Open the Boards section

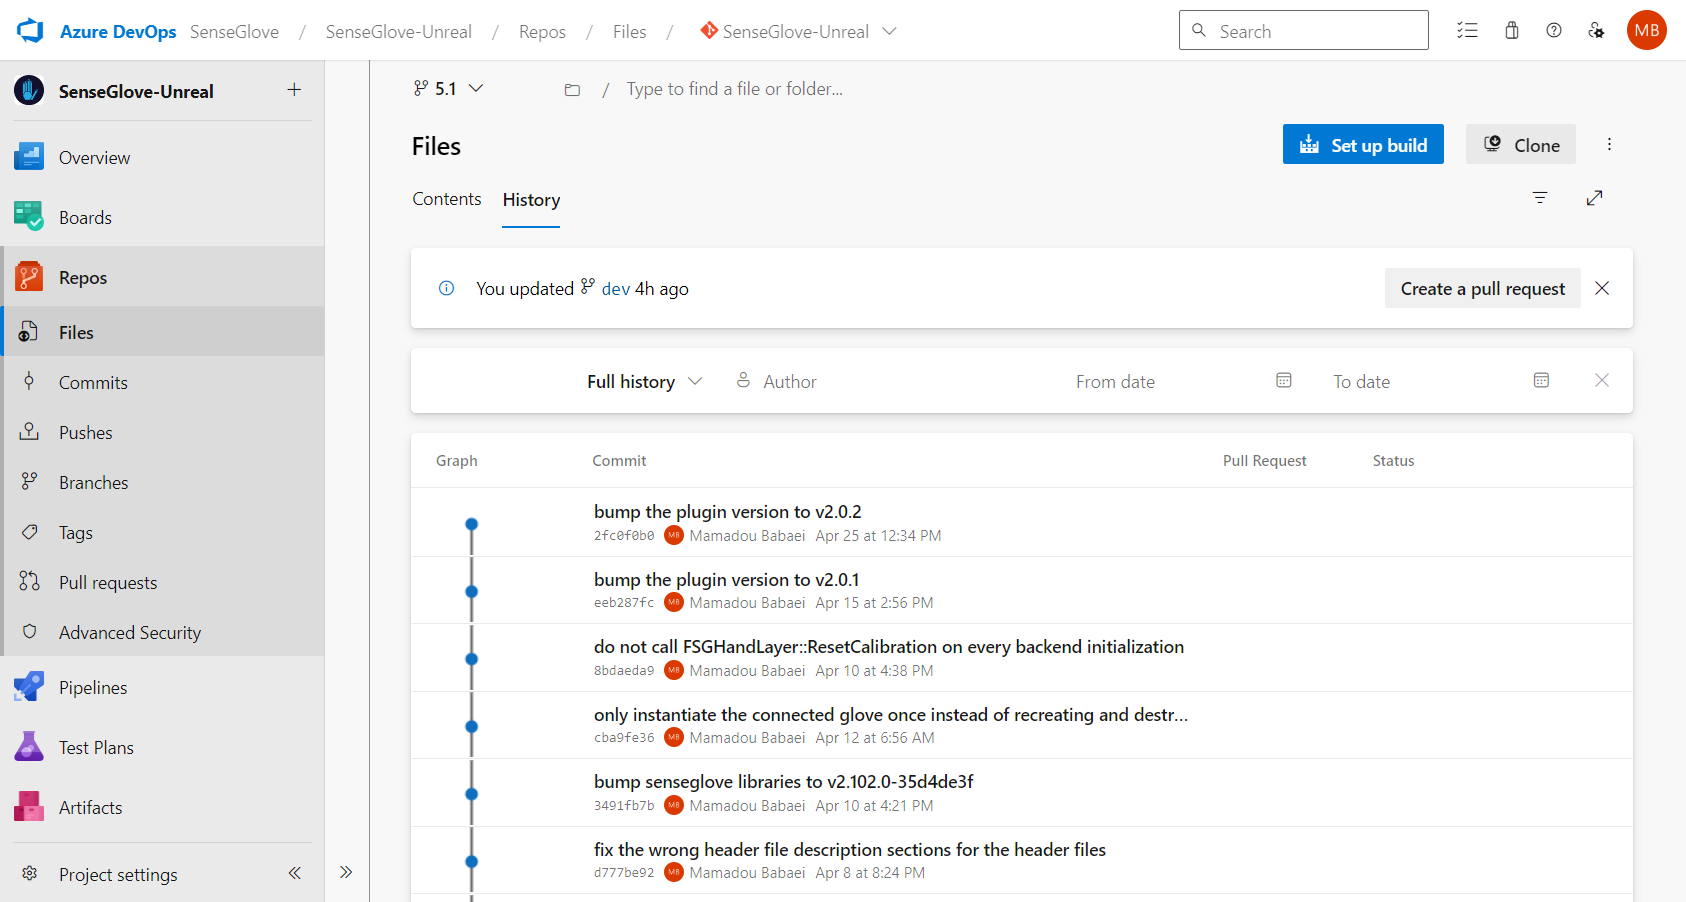[x=85, y=217]
